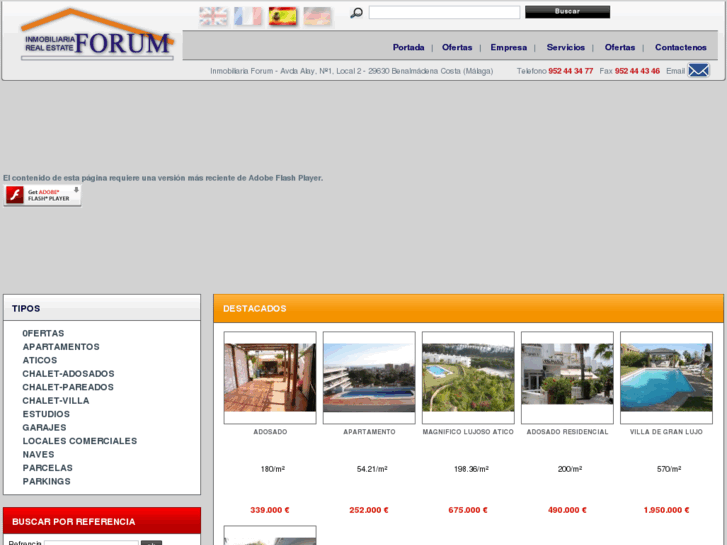The width and height of the screenshot is (727, 545).
Task: Click the 490.000 € price
Action: click(x=567, y=510)
